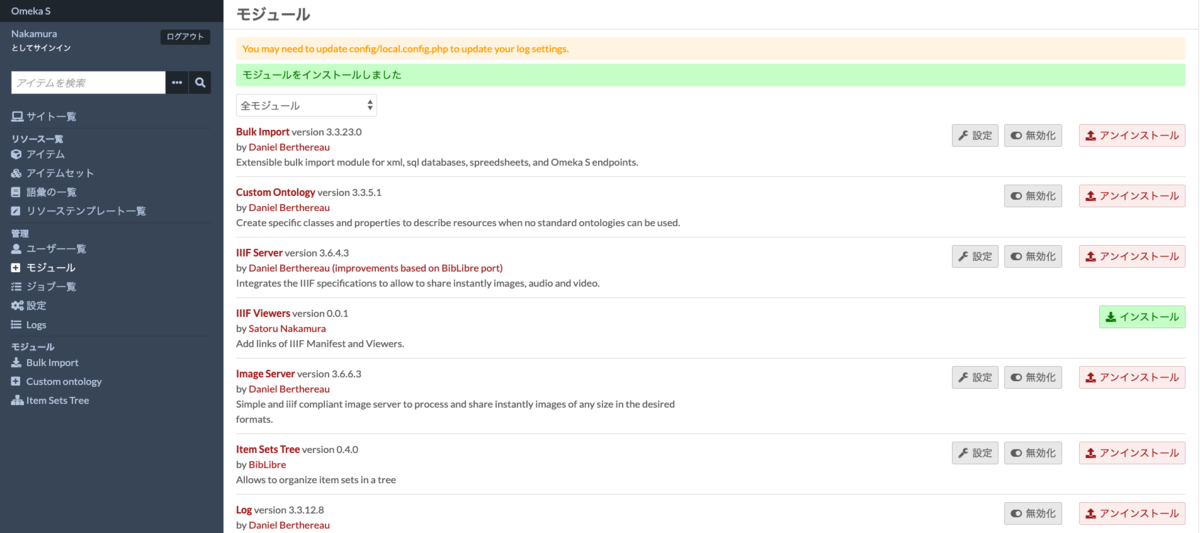This screenshot has width=1200, height=533.
Task: Open アイテム in the sidebar
Action: point(38,154)
